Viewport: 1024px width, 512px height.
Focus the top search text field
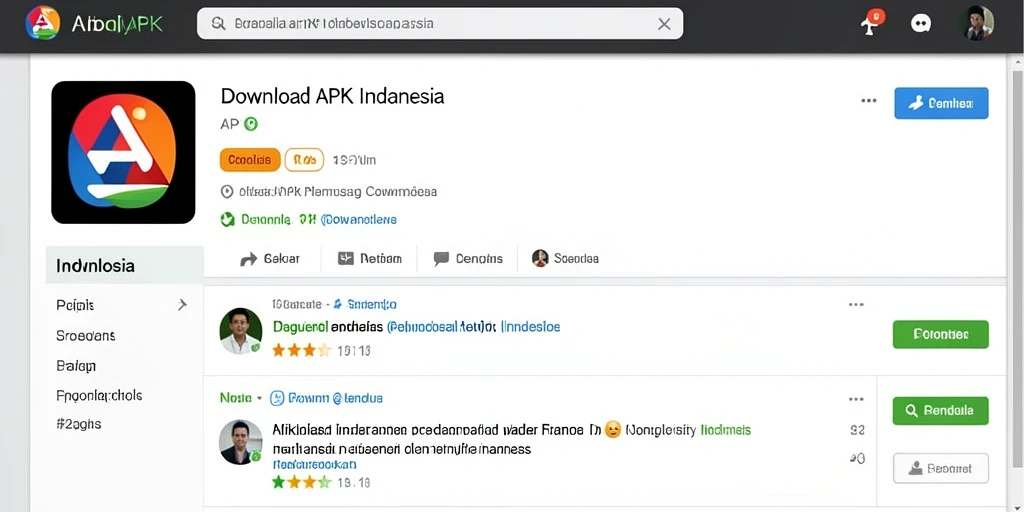[440, 24]
